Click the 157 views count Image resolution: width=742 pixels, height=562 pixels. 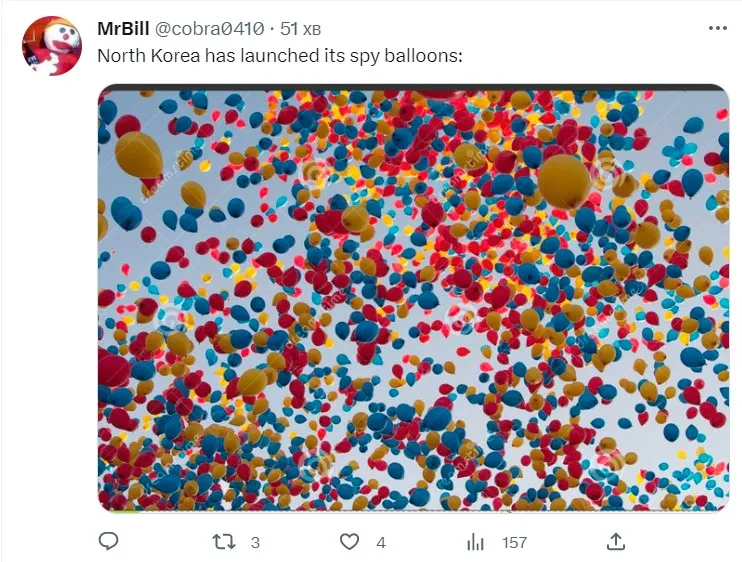coord(514,542)
